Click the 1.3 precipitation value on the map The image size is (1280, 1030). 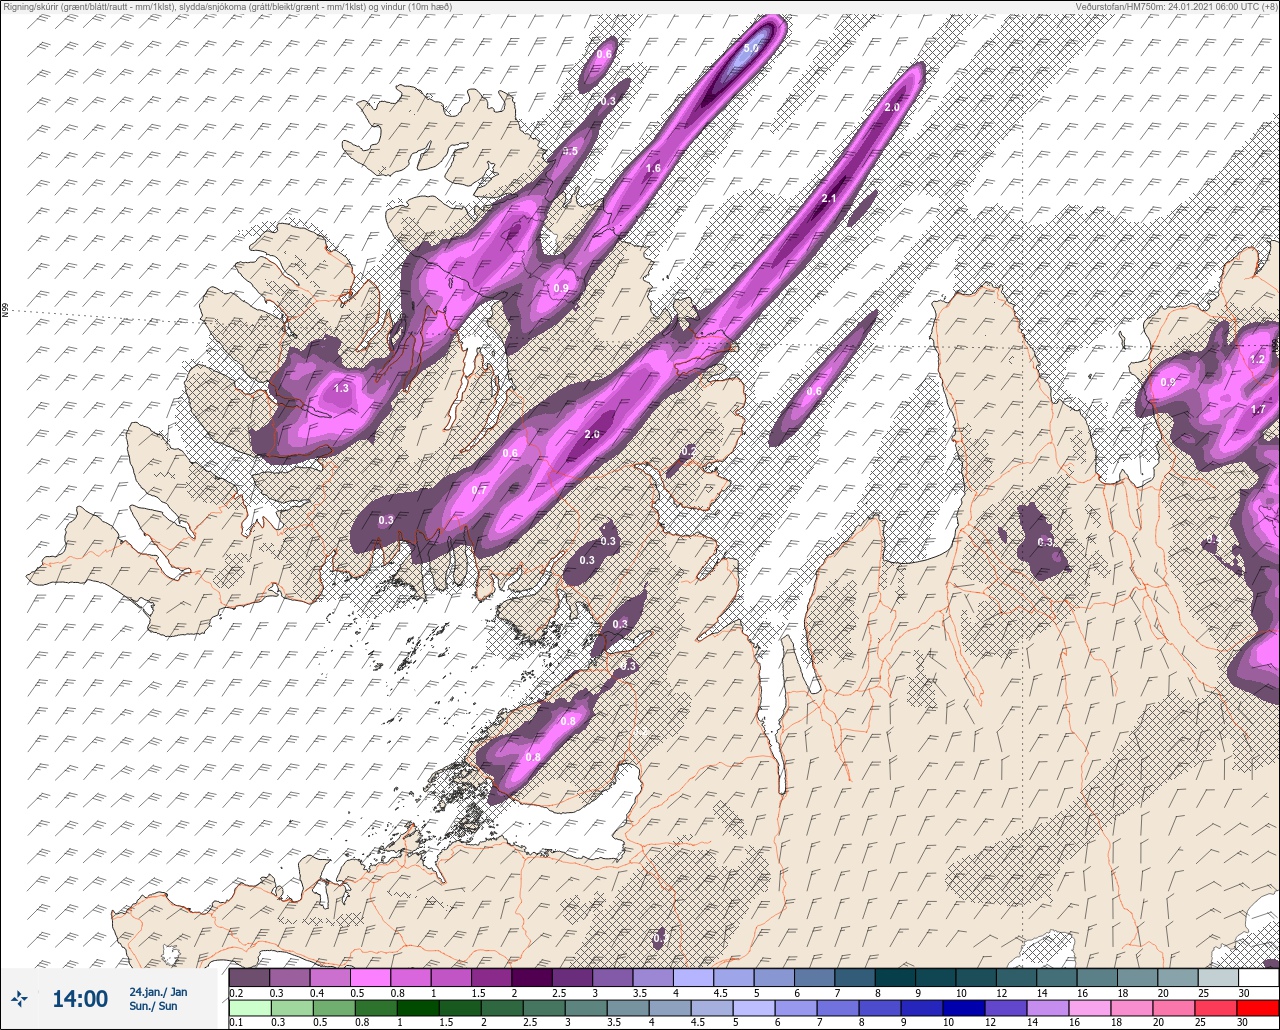coord(341,388)
